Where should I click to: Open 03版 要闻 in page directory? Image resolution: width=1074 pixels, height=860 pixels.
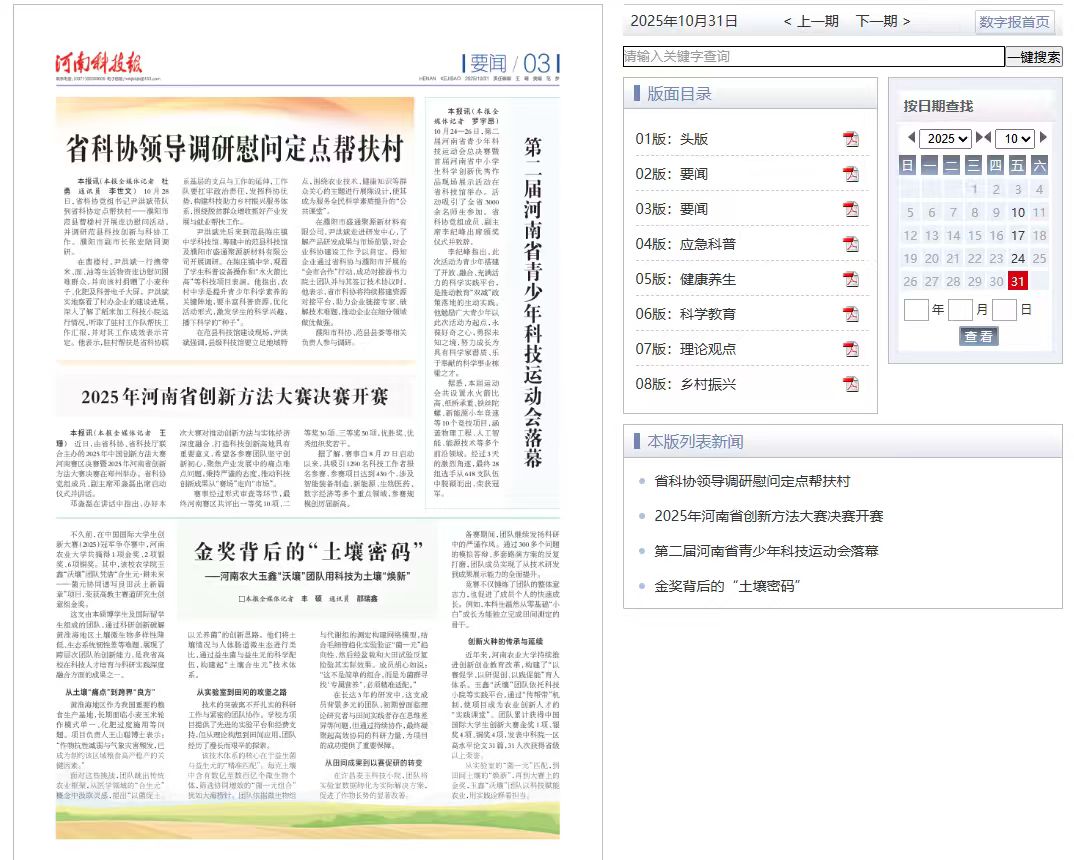click(672, 209)
